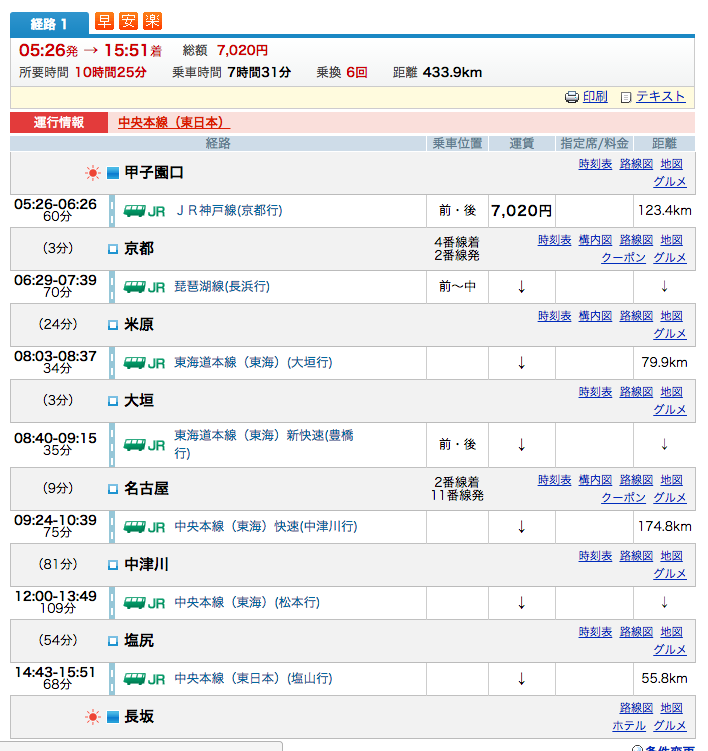The height and width of the screenshot is (751, 708).
Task: Open グルメ for 米原 station
Action: (670, 334)
